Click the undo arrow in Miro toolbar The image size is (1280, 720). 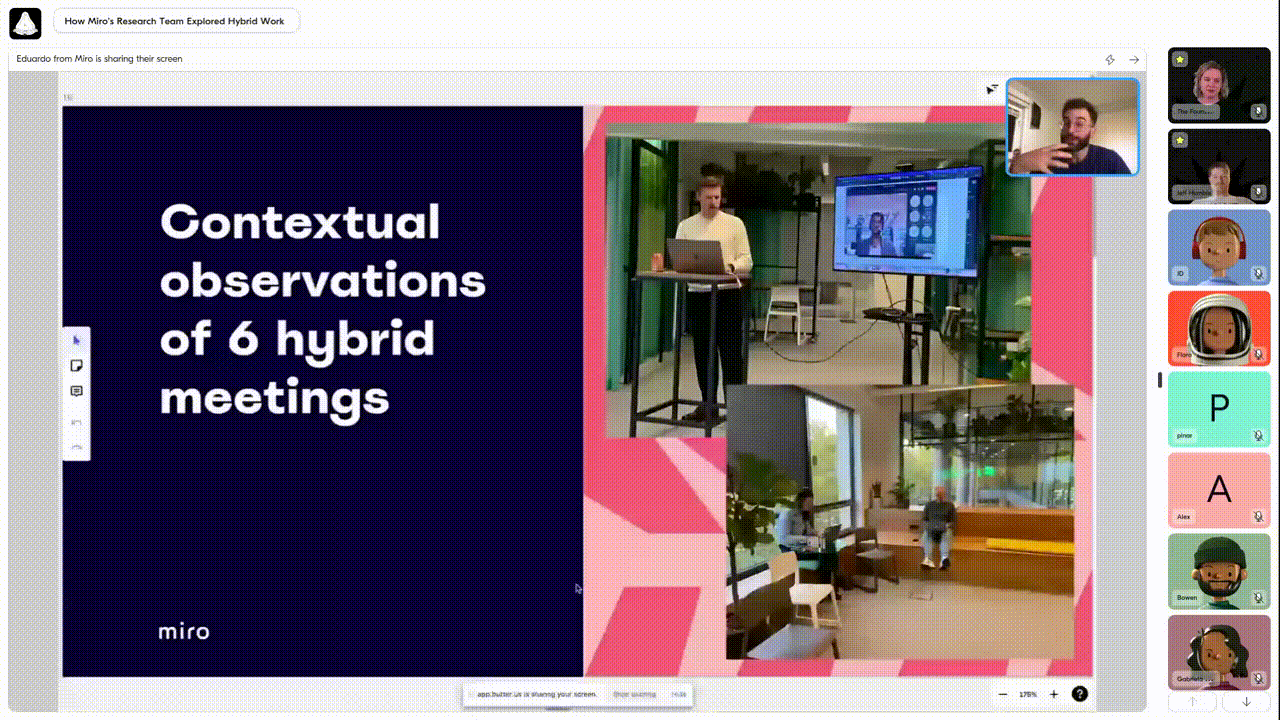[77, 423]
